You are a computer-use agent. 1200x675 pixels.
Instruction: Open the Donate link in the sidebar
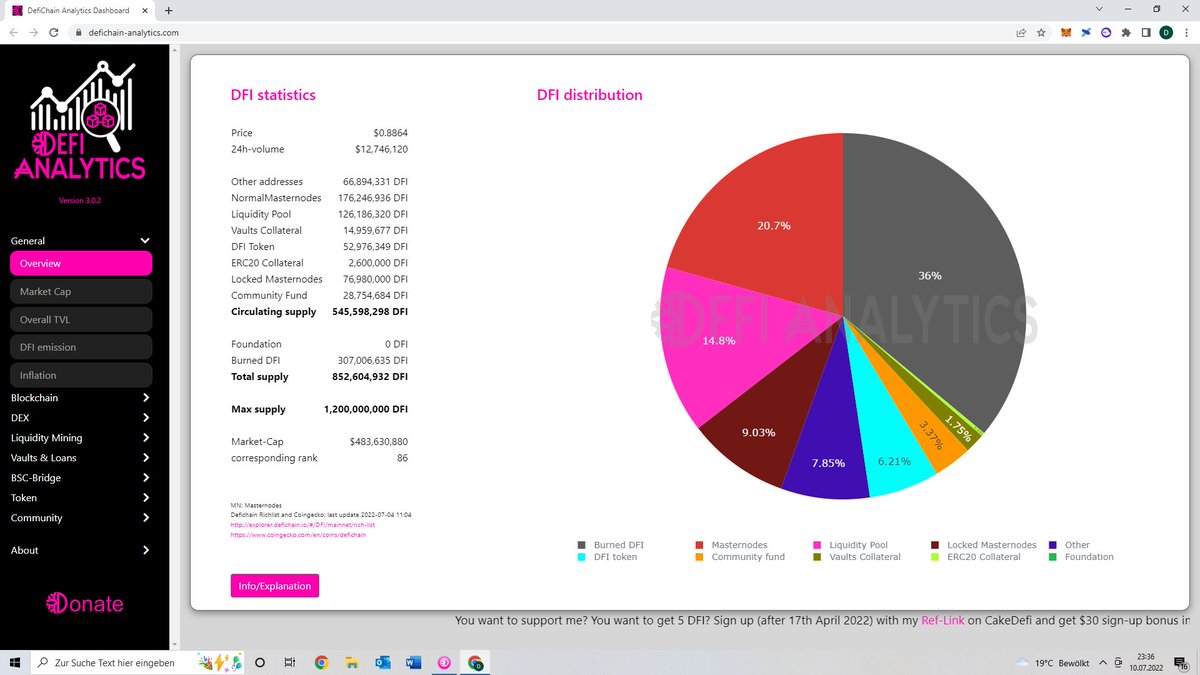(85, 603)
